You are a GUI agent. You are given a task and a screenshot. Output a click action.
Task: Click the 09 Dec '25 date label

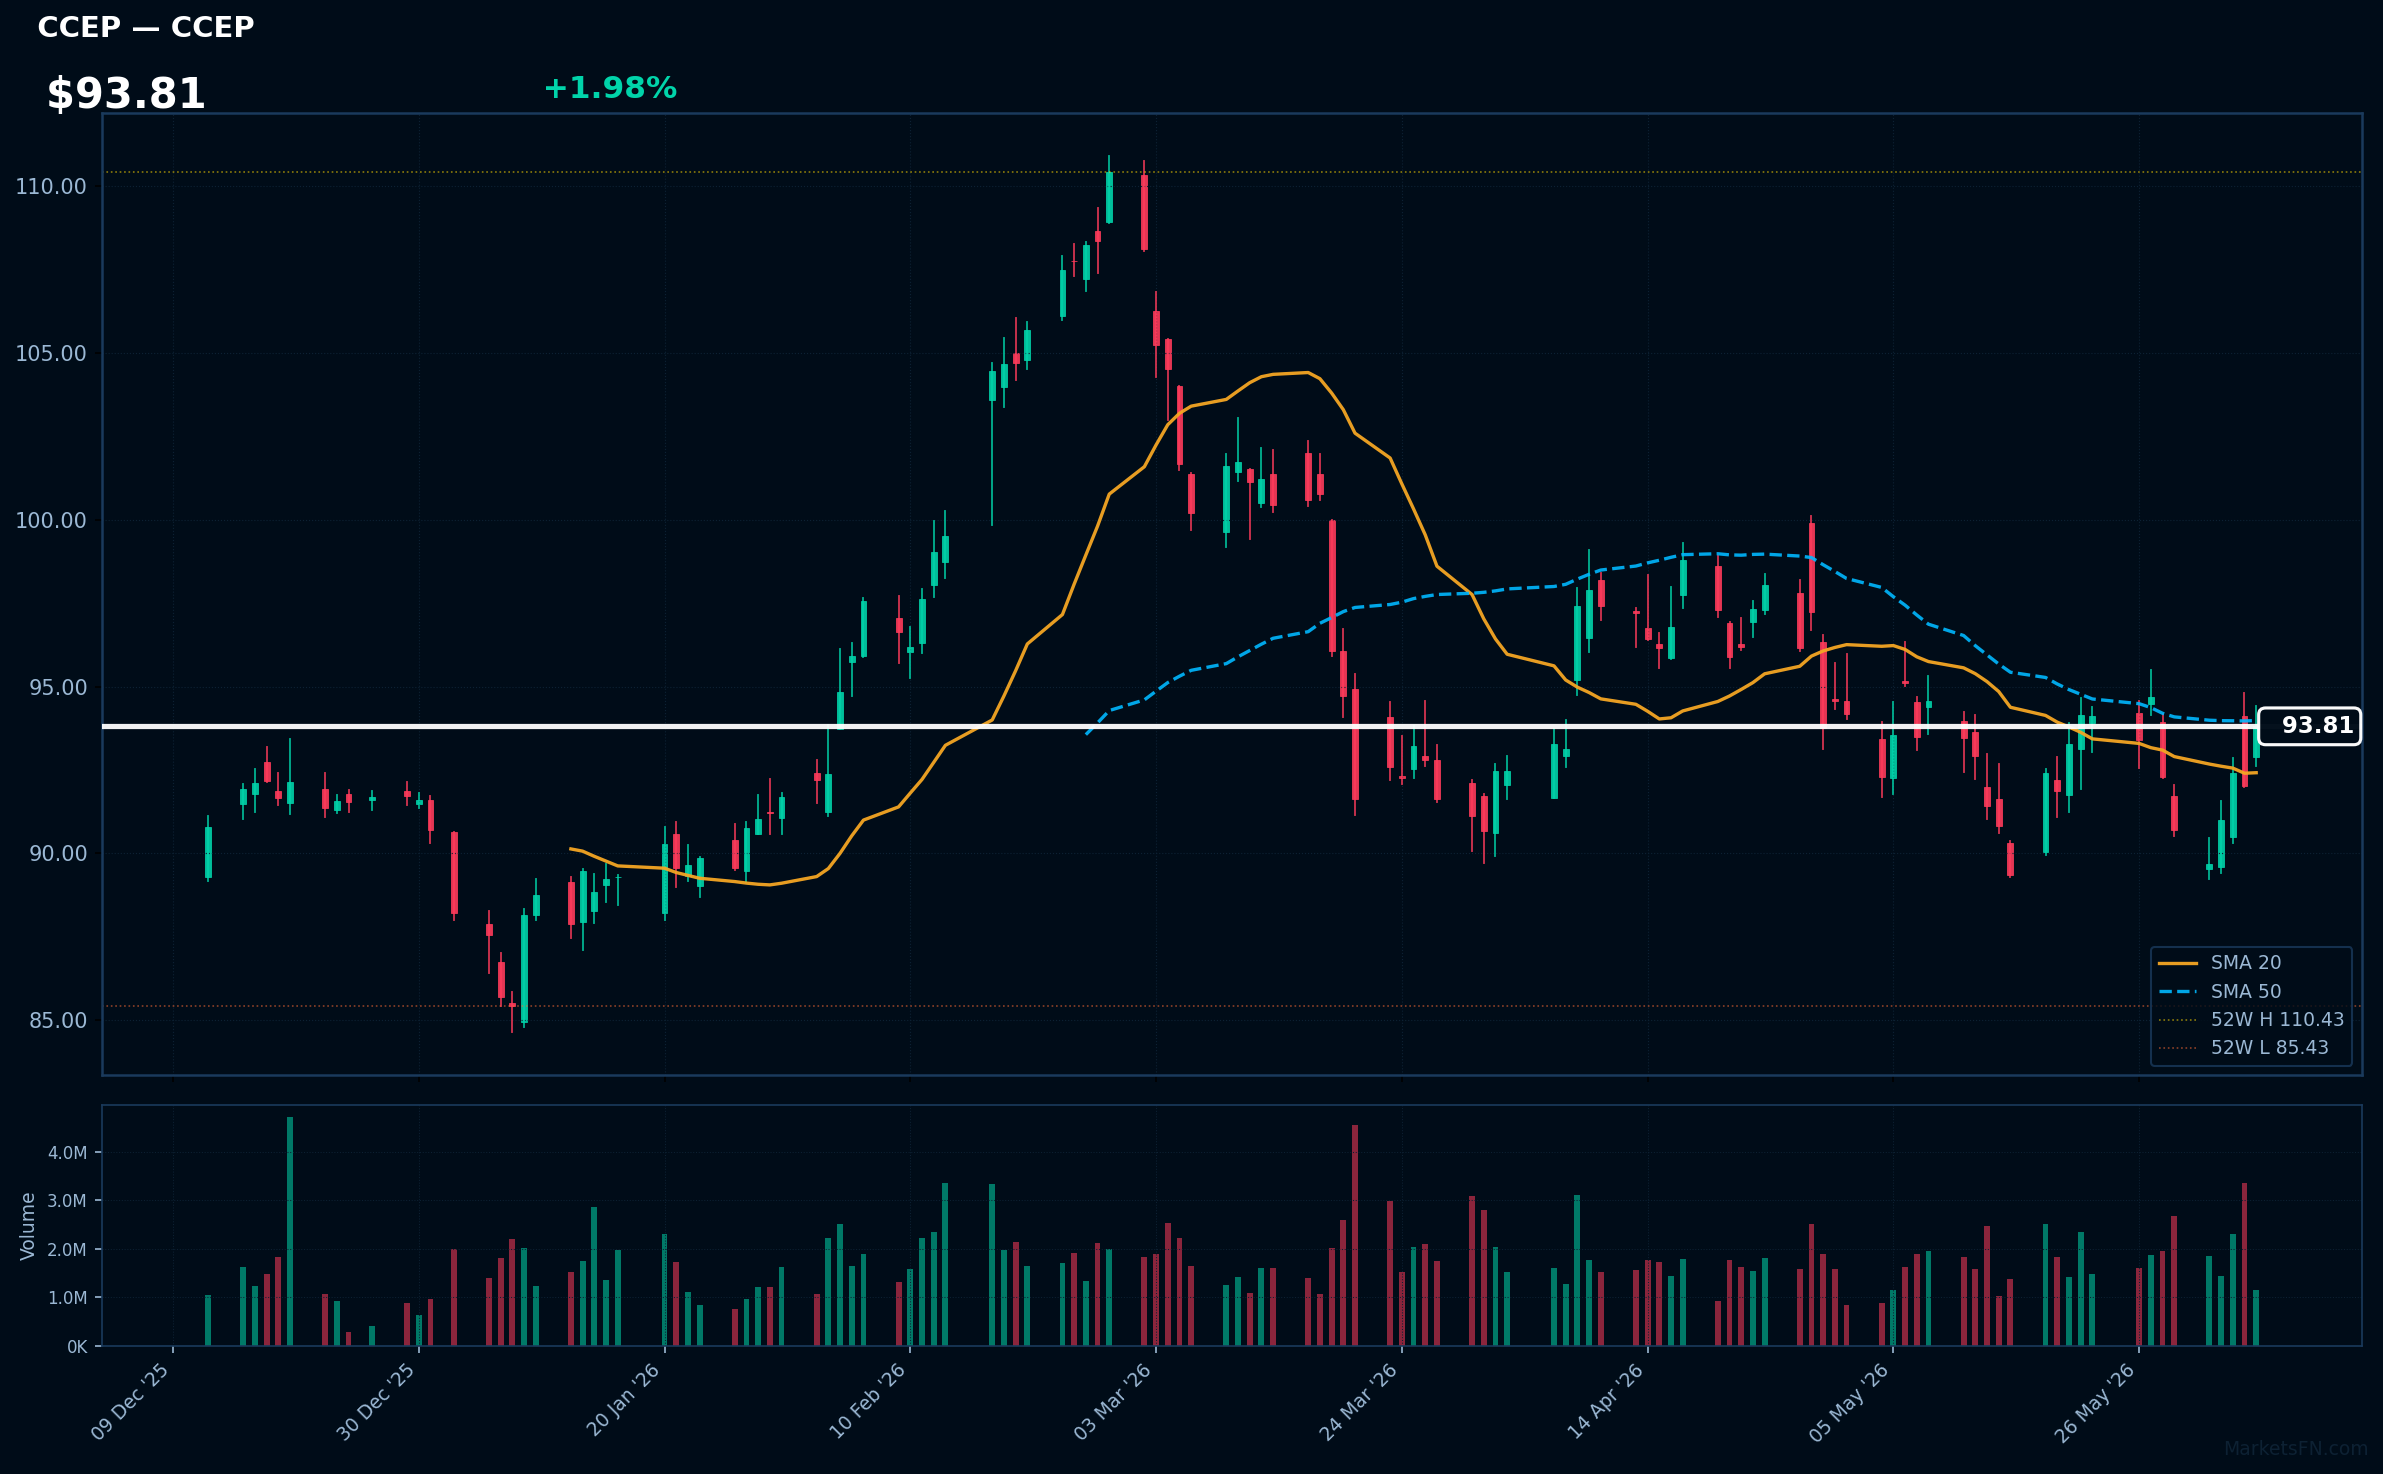(x=130, y=1402)
